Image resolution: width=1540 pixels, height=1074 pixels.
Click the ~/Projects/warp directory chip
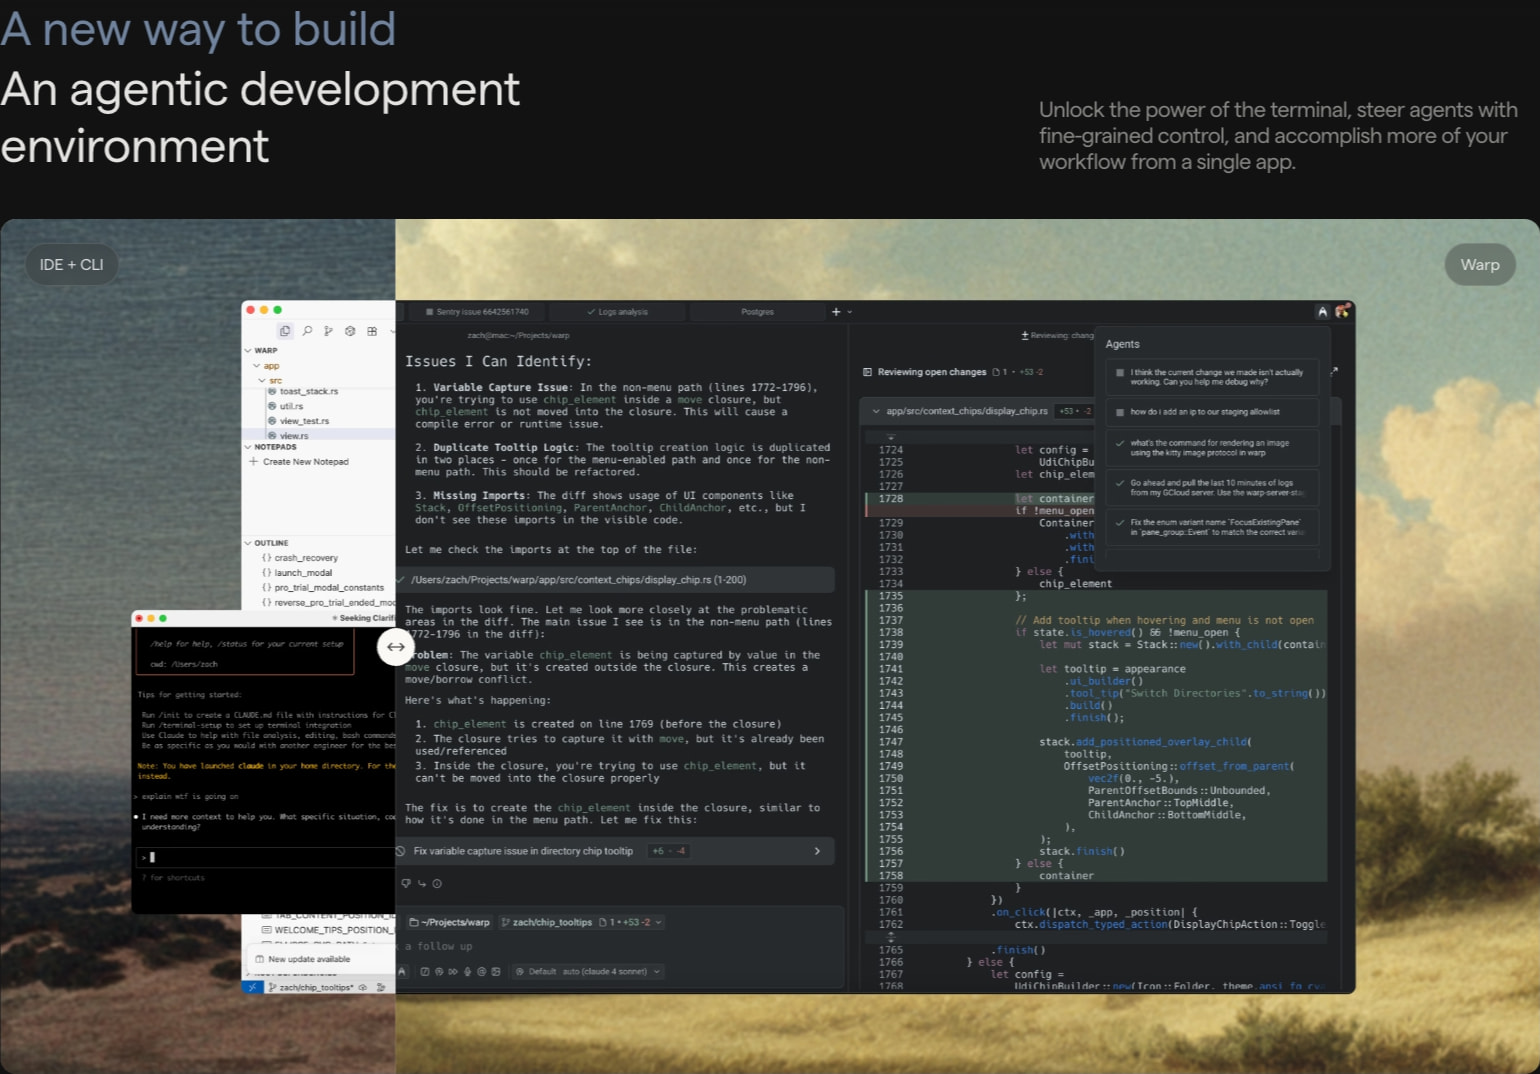[x=450, y=922]
